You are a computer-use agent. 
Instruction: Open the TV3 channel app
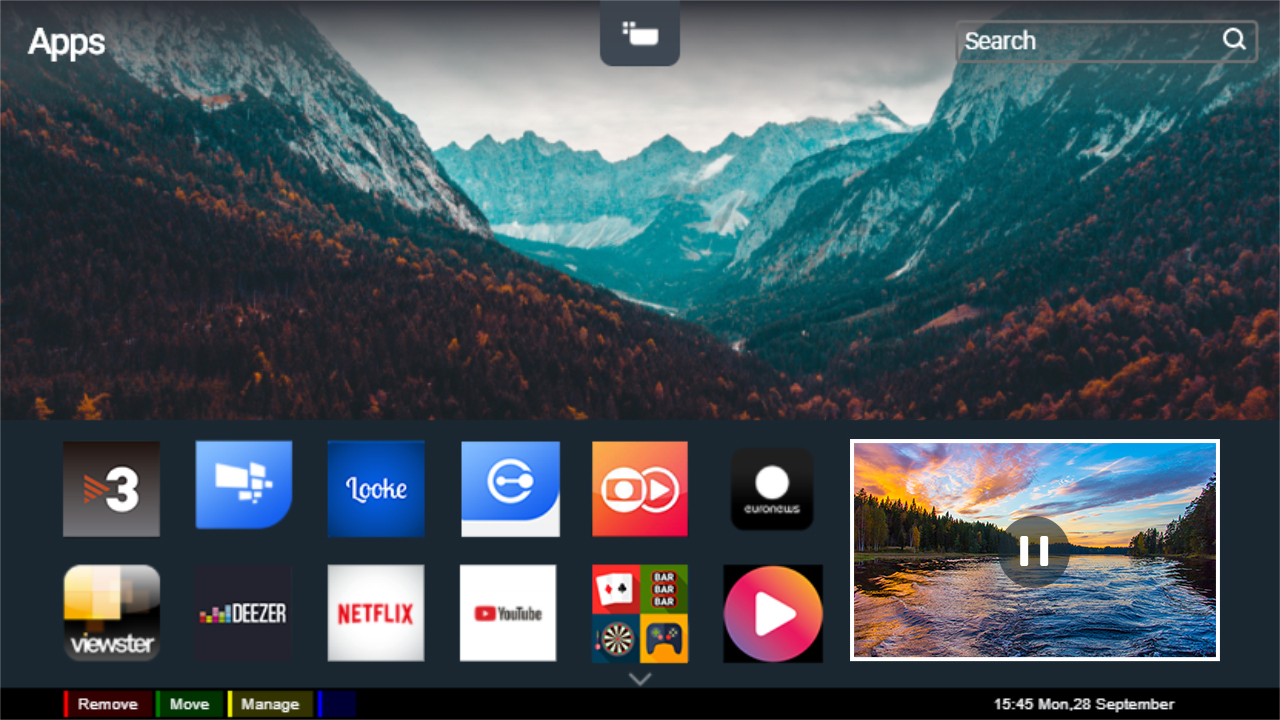click(x=111, y=488)
